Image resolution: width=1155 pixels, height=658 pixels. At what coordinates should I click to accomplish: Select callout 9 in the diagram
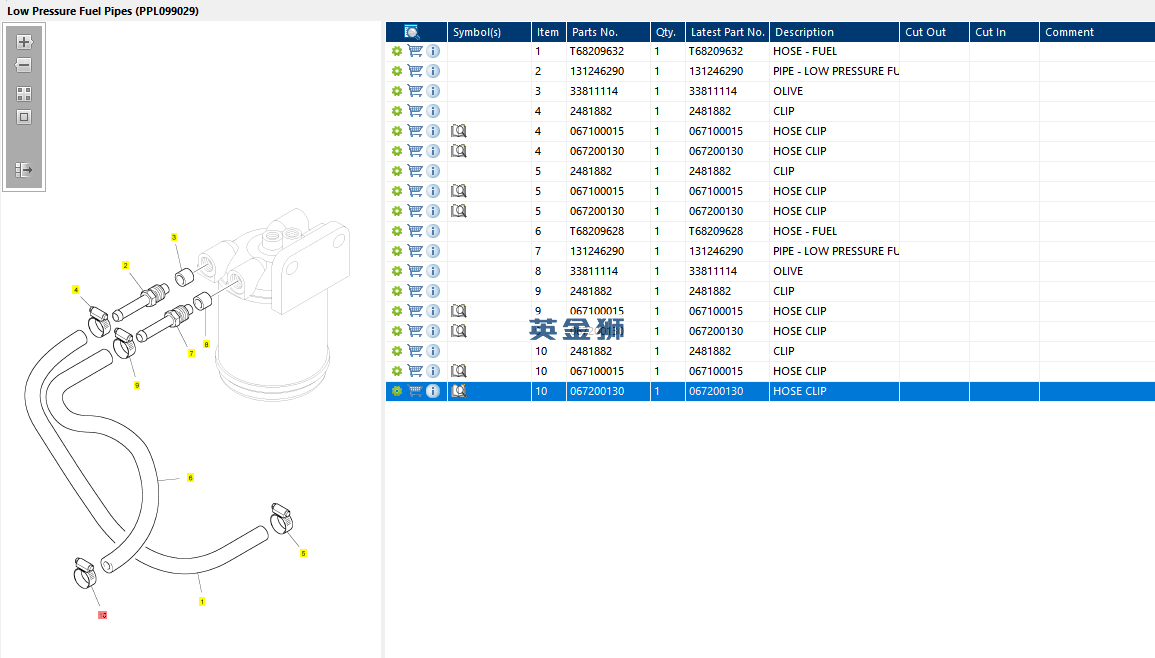coord(137,385)
